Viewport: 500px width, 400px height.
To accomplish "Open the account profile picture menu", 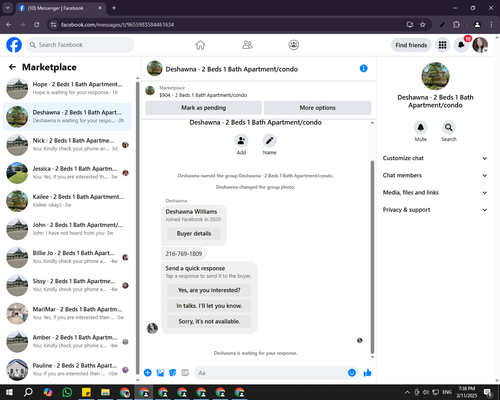I will (480, 45).
